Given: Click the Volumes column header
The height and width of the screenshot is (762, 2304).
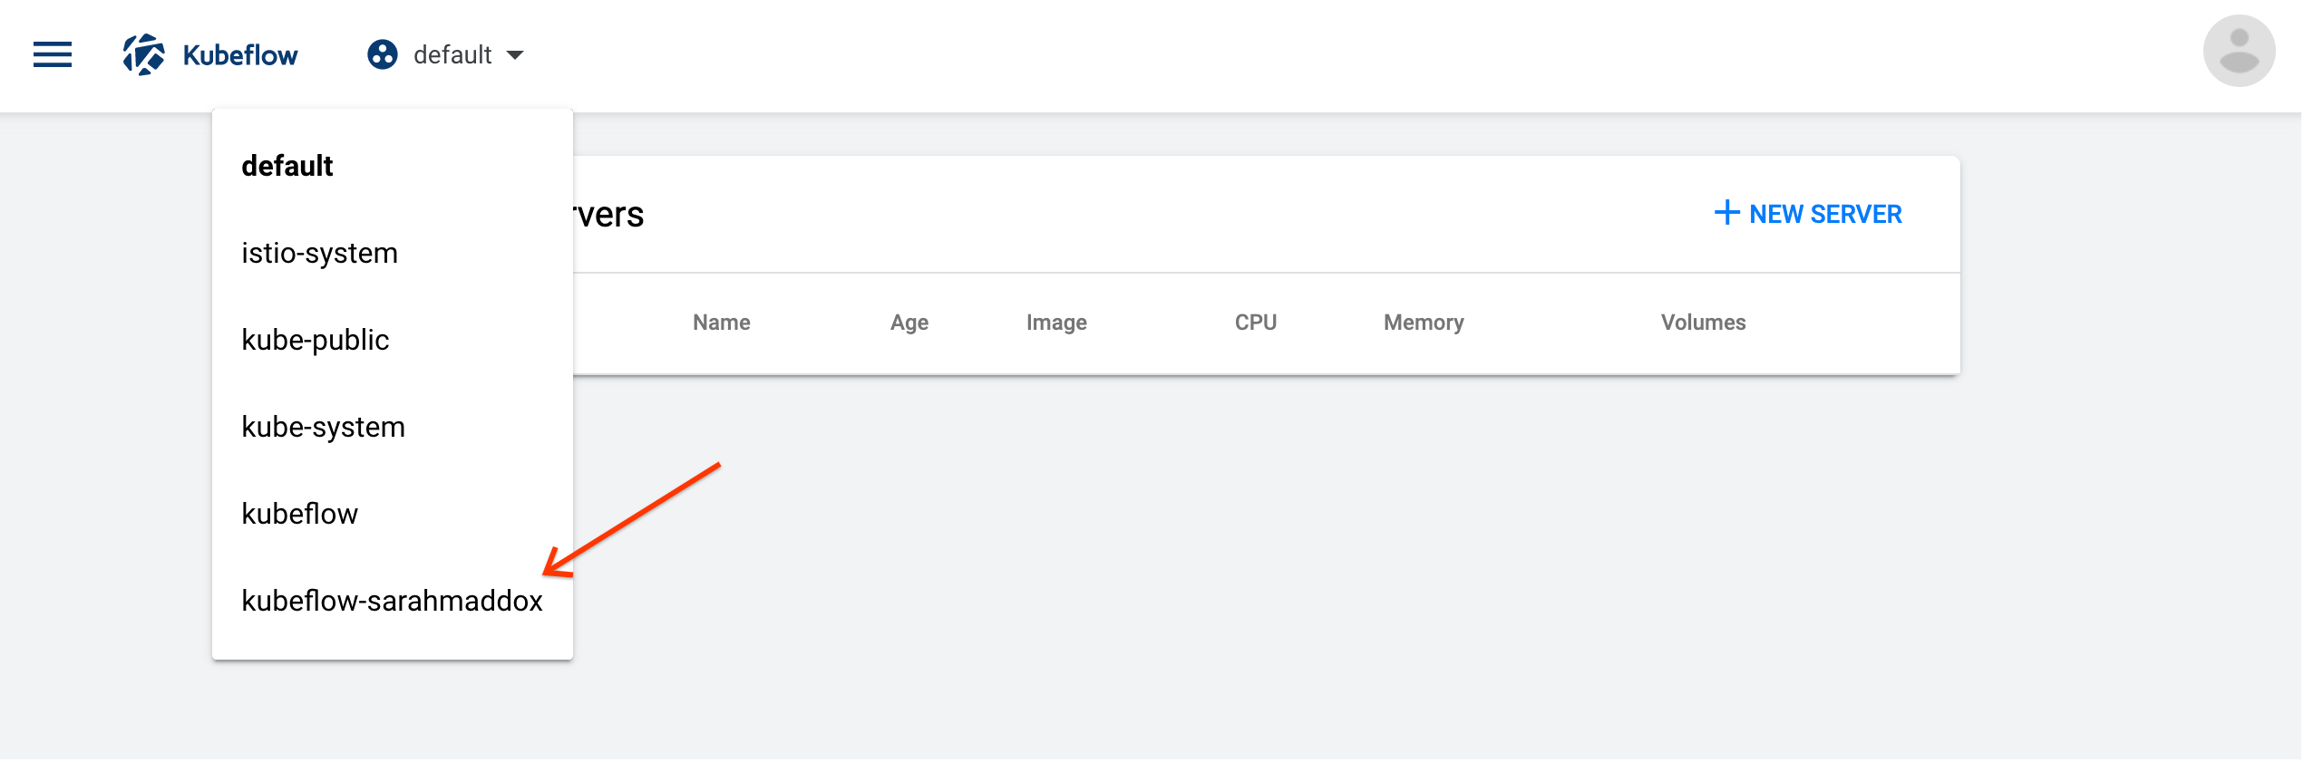Looking at the screenshot, I should tap(1703, 322).
